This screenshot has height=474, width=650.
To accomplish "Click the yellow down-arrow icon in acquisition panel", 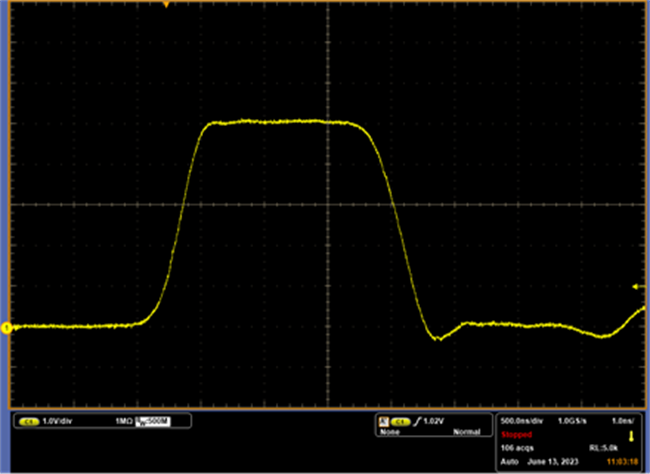I will click(630, 435).
